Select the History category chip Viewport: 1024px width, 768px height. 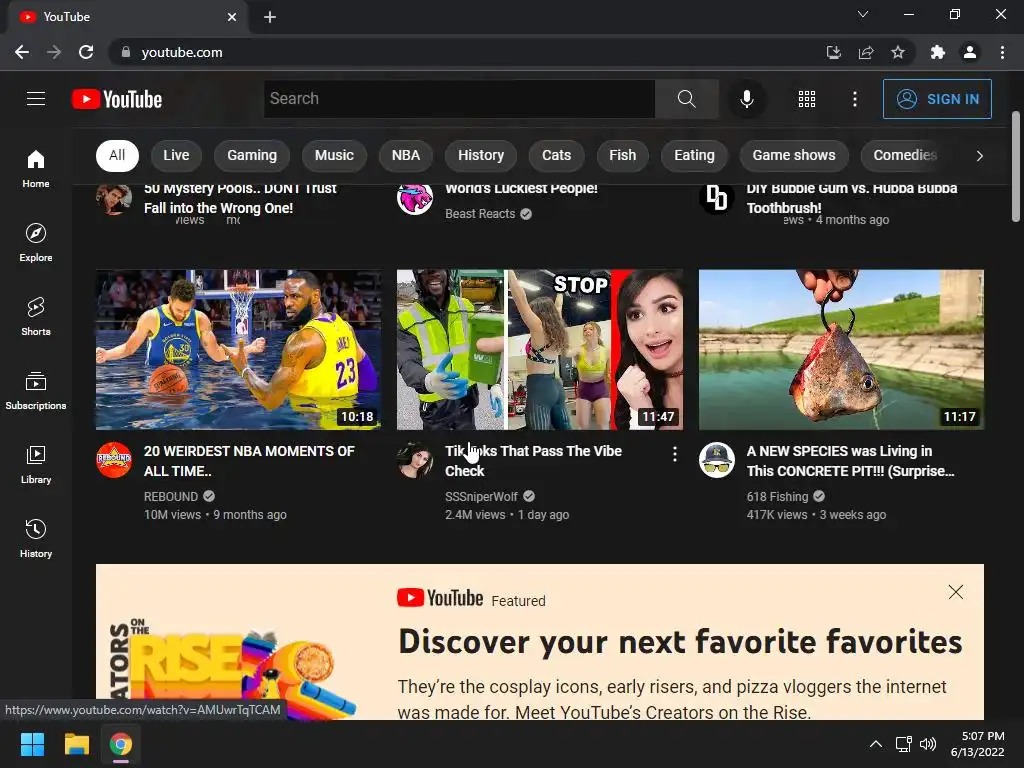coord(481,155)
